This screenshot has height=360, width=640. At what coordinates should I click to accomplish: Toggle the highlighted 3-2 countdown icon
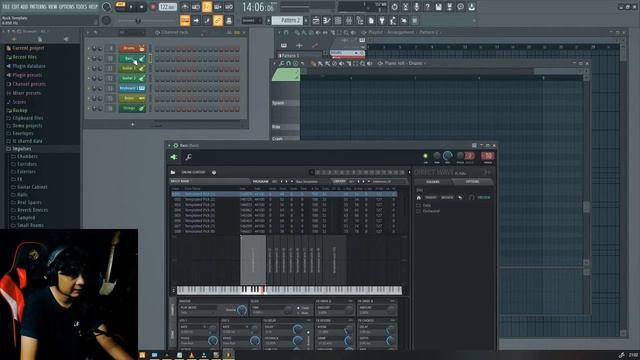[207, 7]
